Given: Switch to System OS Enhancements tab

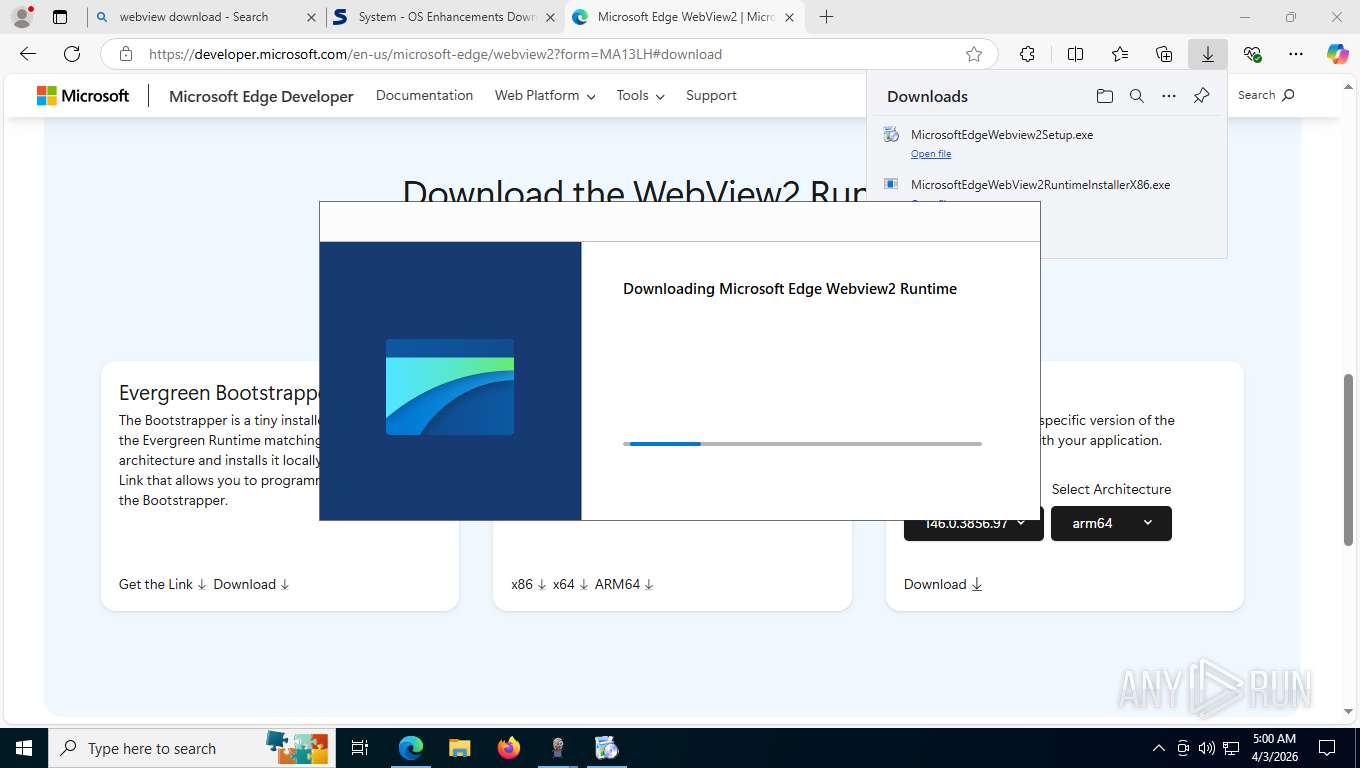Looking at the screenshot, I should point(447,17).
